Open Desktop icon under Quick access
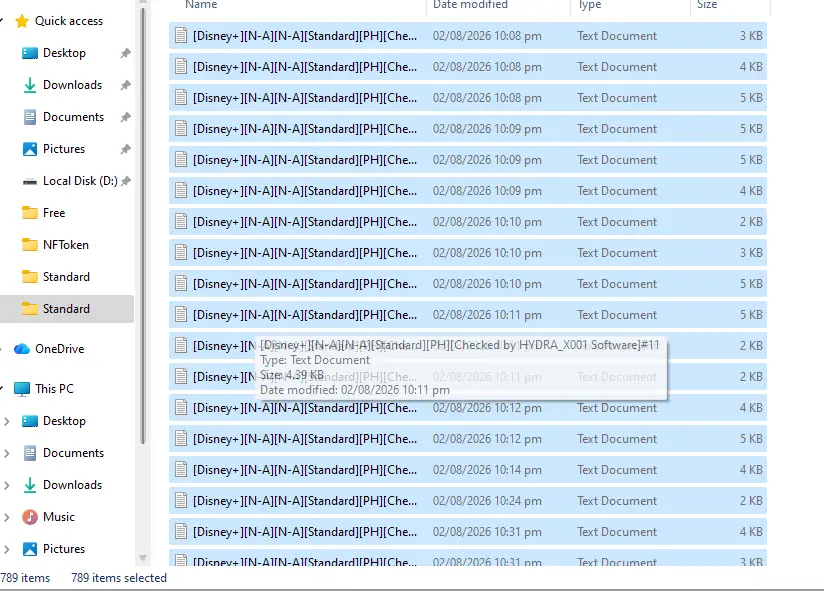The width and height of the screenshot is (824, 591). 30,53
